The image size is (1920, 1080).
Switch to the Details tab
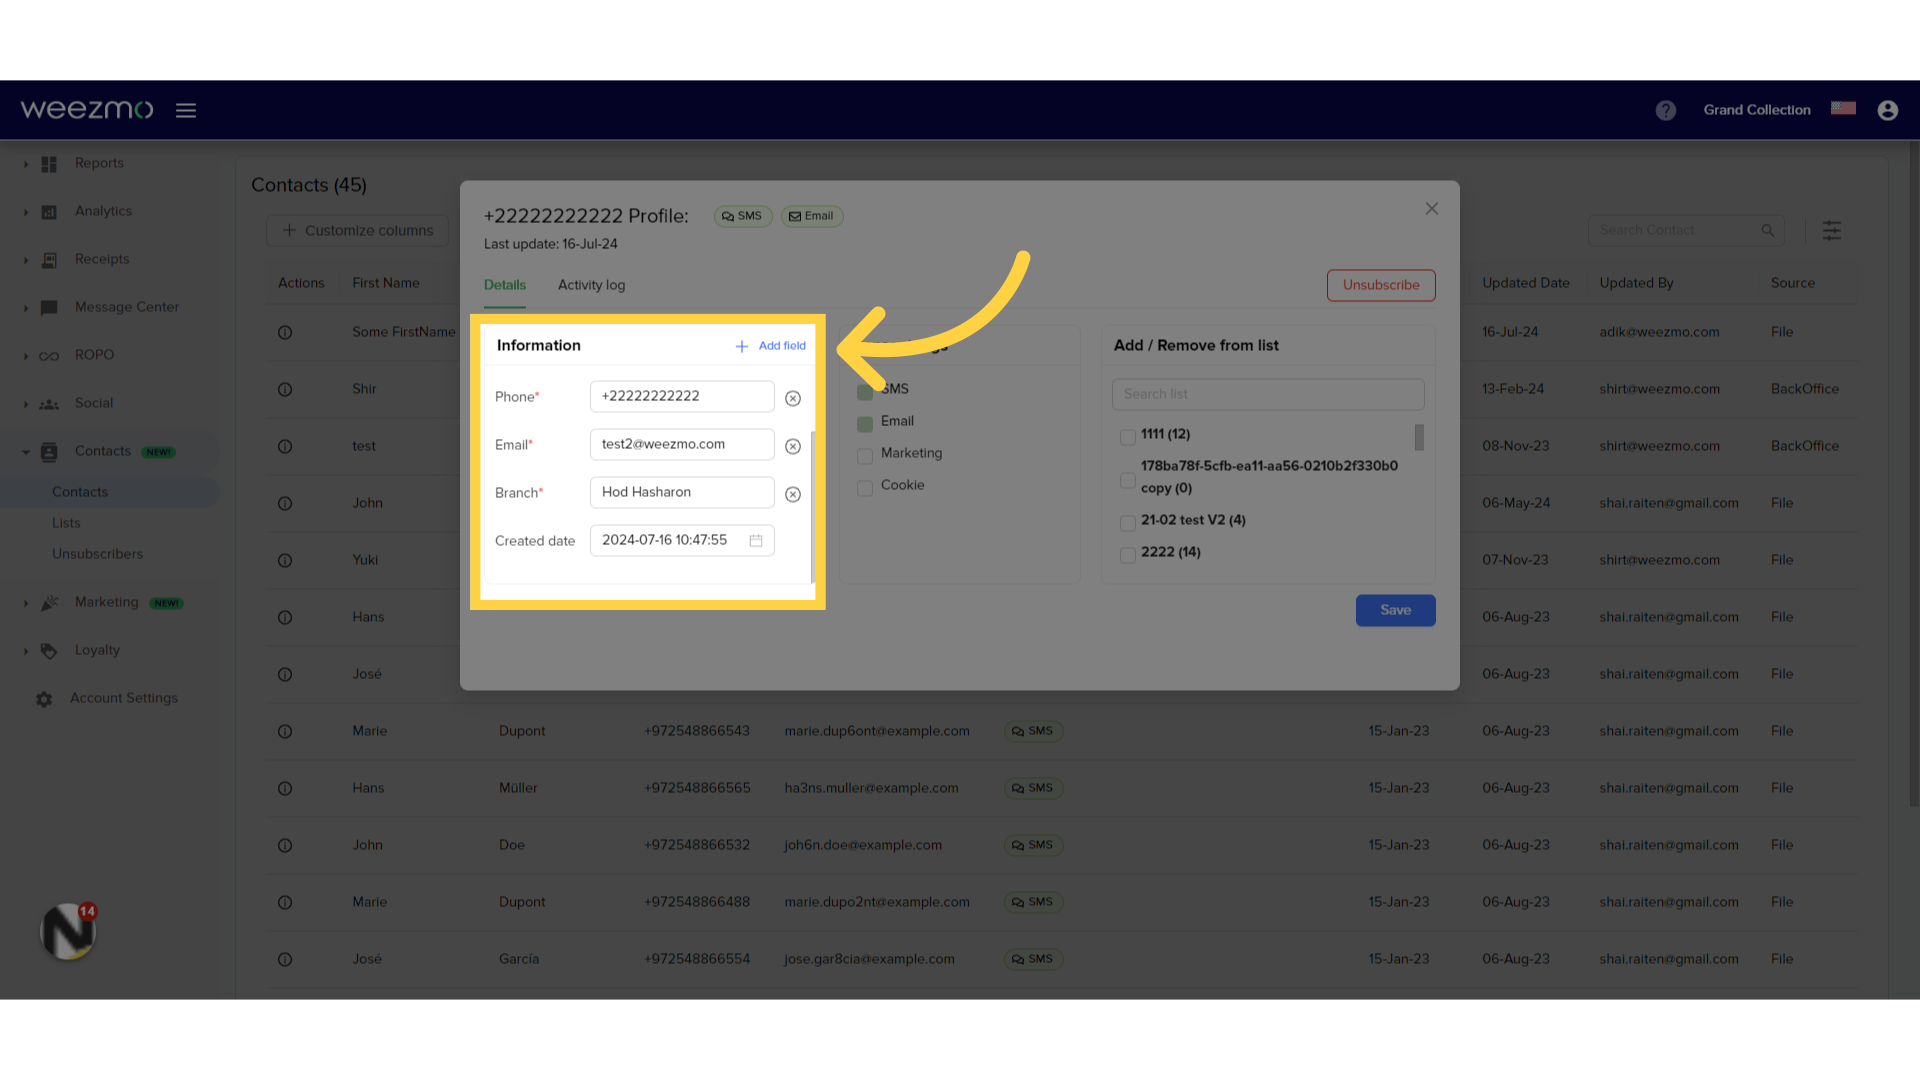pyautogui.click(x=505, y=285)
